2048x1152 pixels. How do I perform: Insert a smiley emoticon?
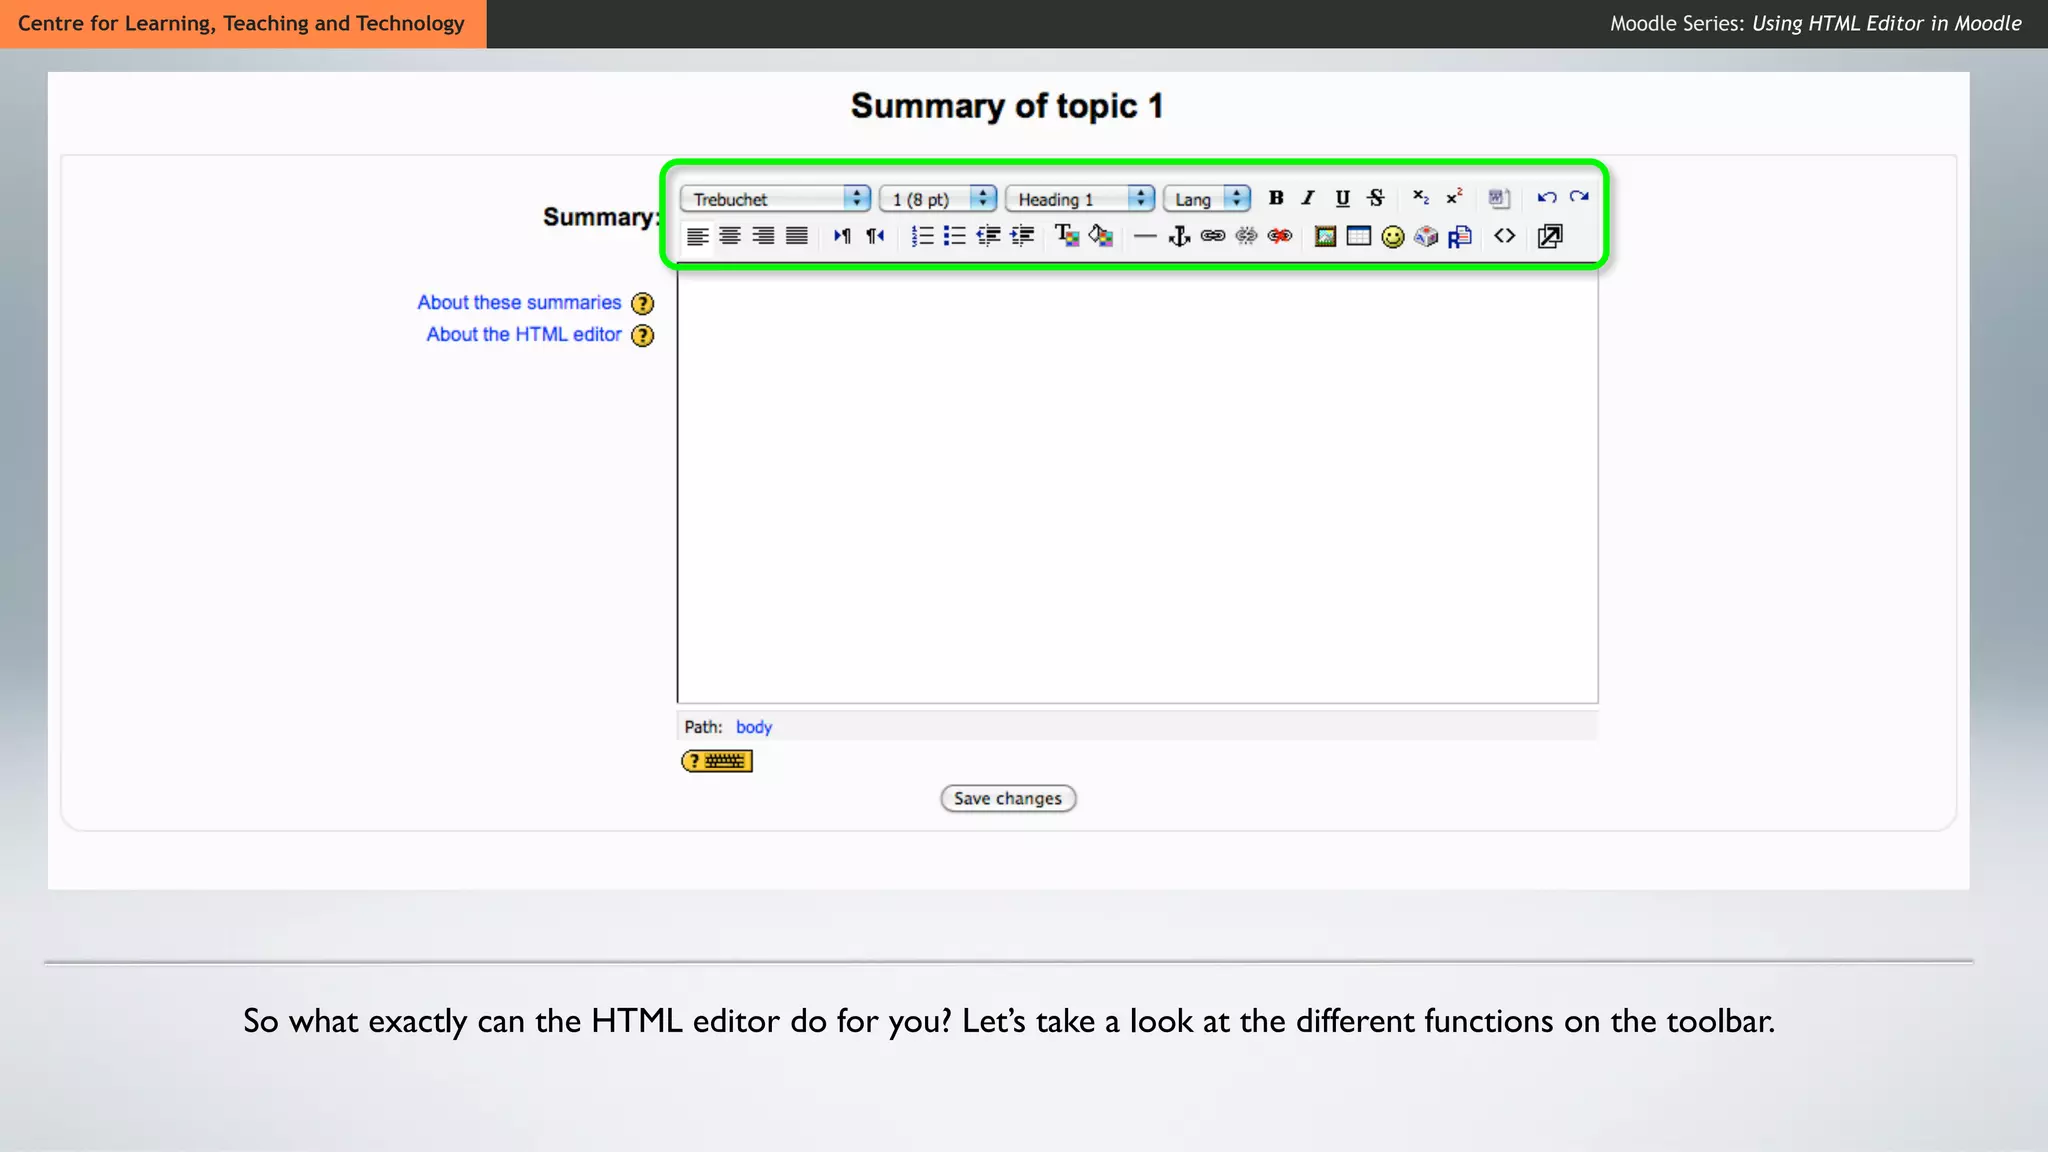(1392, 237)
